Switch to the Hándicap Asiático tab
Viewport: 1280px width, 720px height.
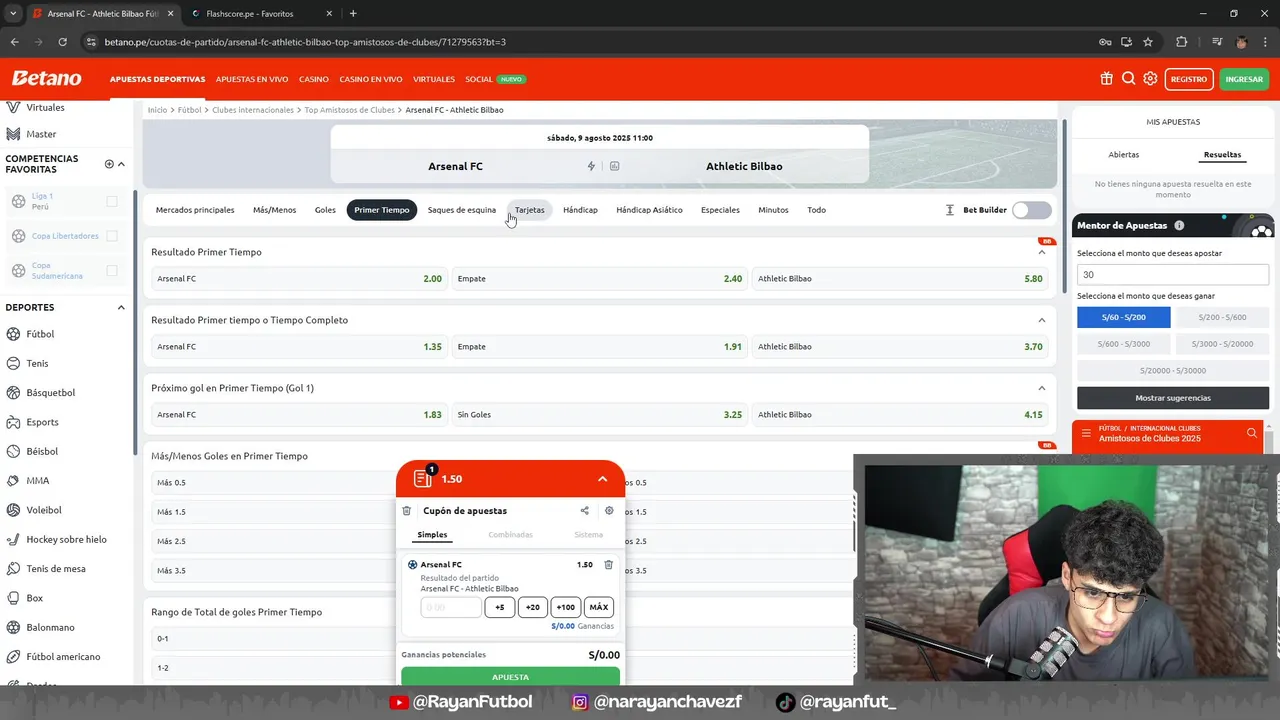coord(649,210)
